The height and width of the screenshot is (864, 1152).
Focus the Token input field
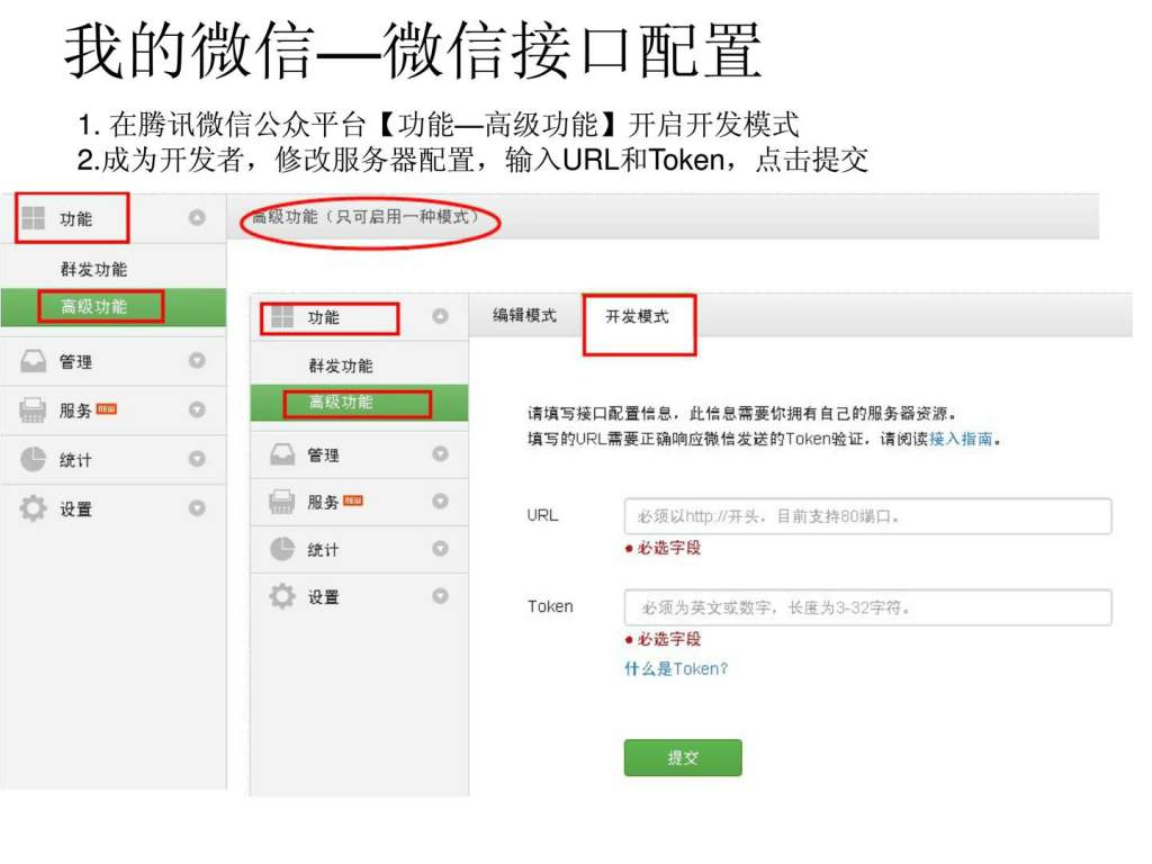pos(868,608)
